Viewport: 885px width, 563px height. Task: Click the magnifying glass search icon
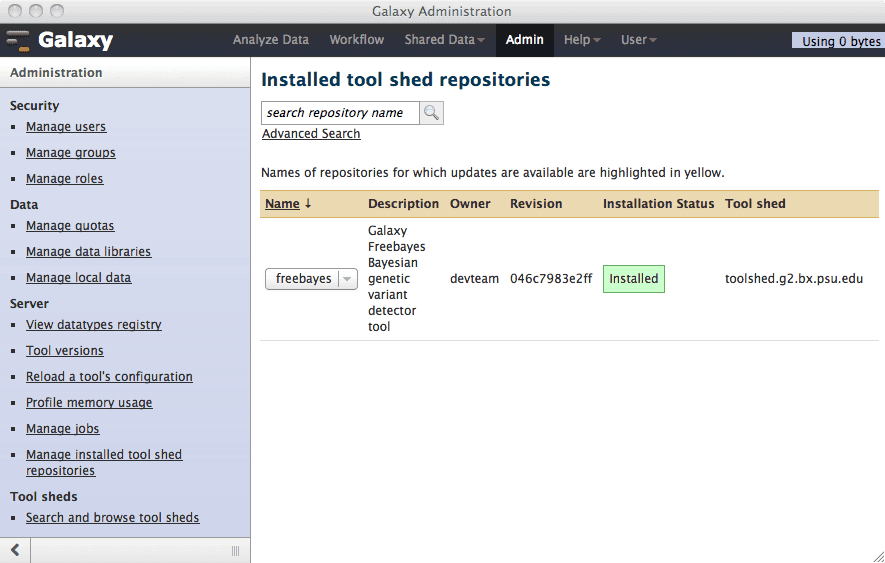(x=431, y=113)
